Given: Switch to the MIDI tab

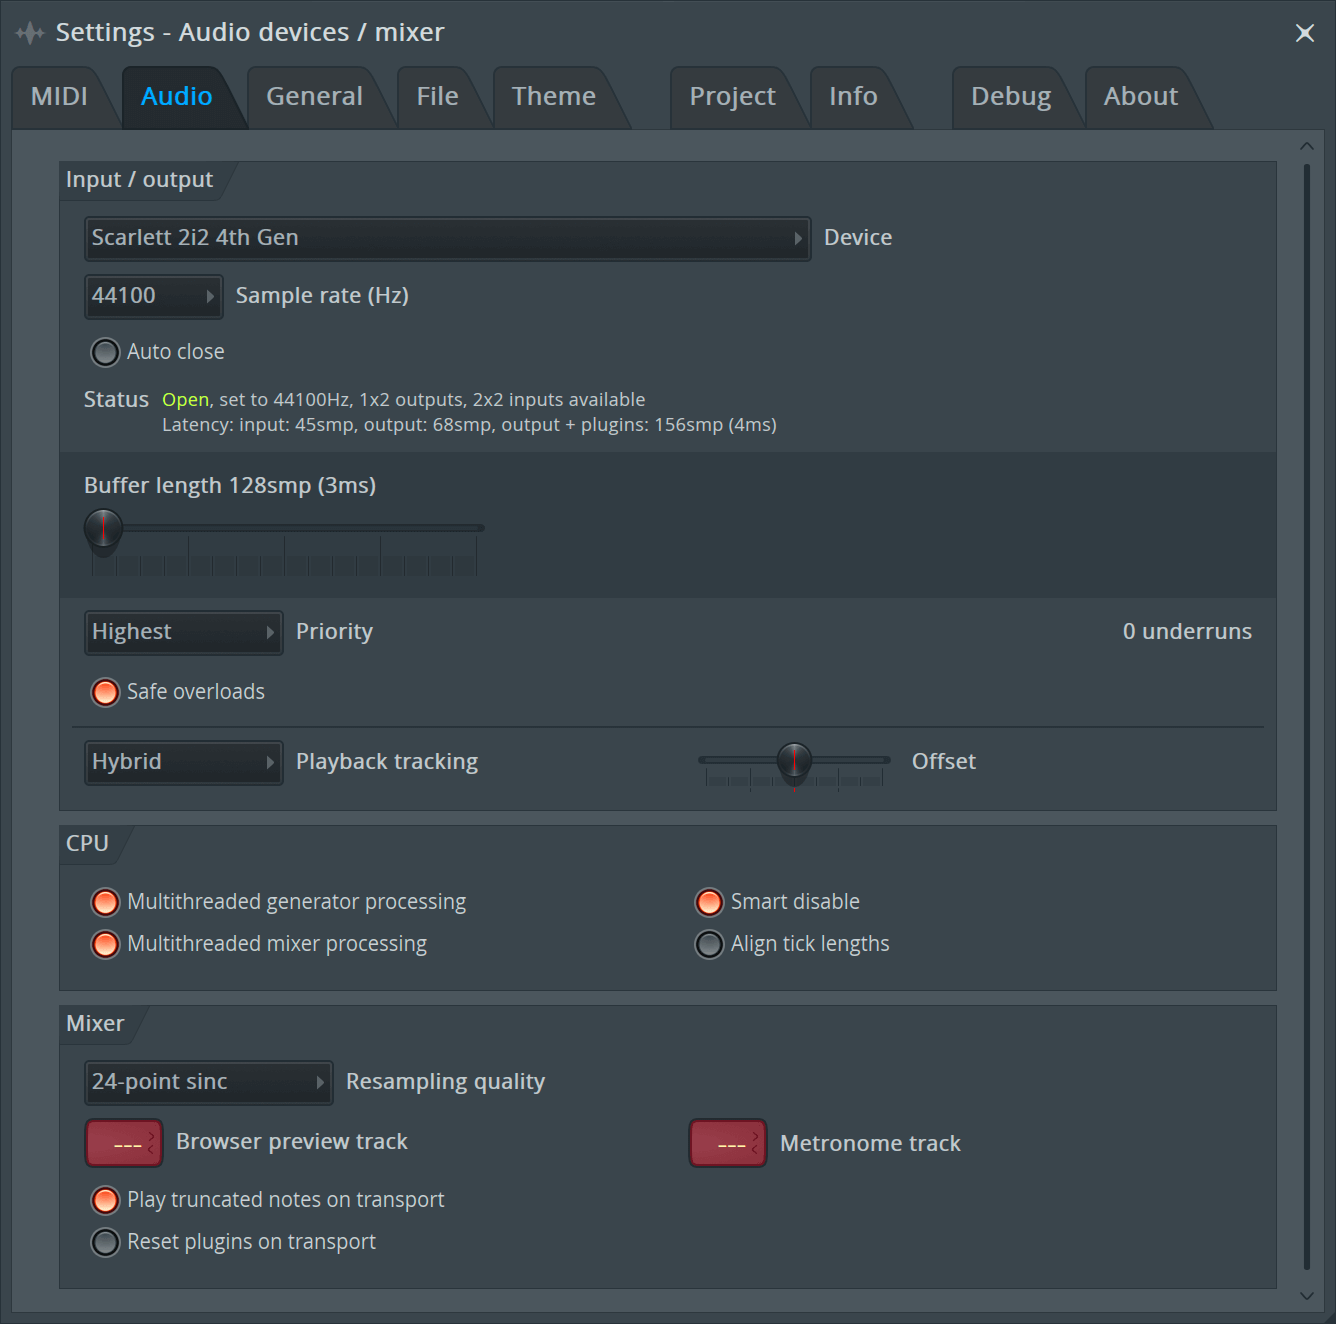Looking at the screenshot, I should point(59,97).
